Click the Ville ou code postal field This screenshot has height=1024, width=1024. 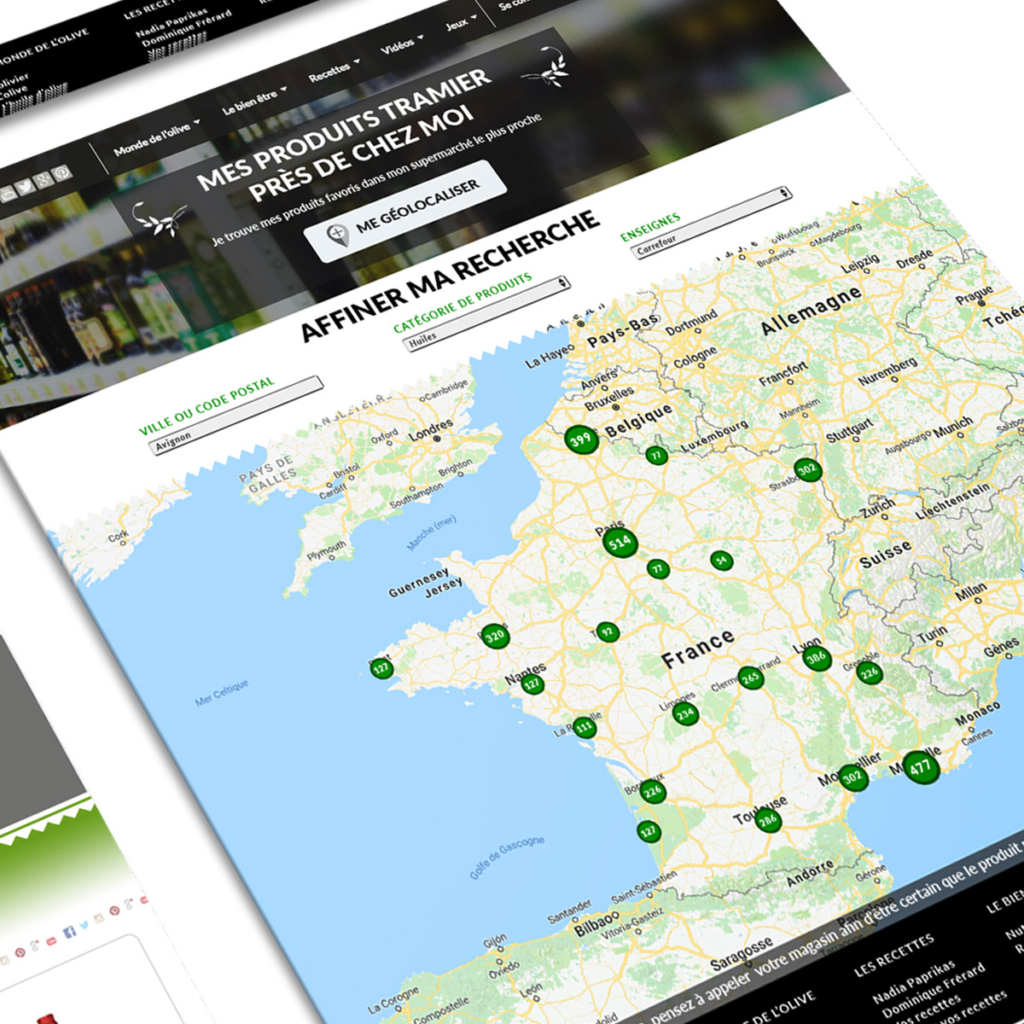point(235,415)
